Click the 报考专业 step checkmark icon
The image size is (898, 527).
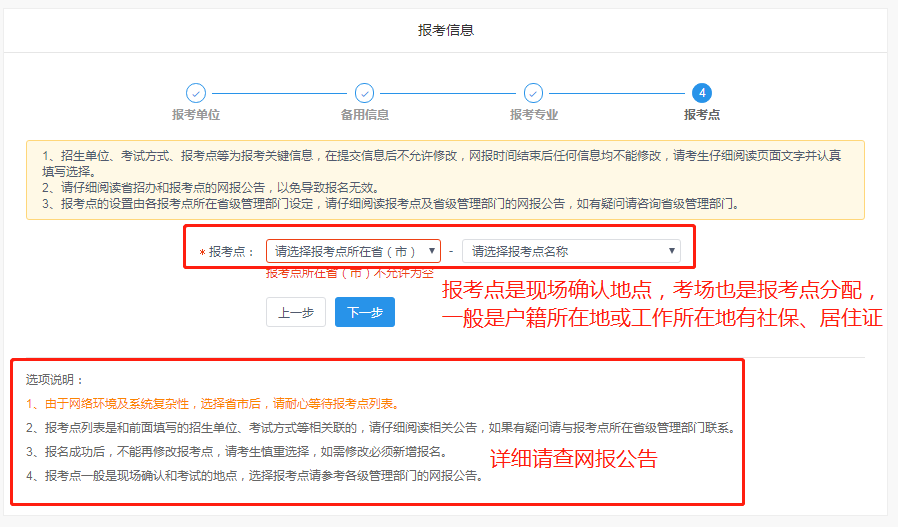point(533,93)
